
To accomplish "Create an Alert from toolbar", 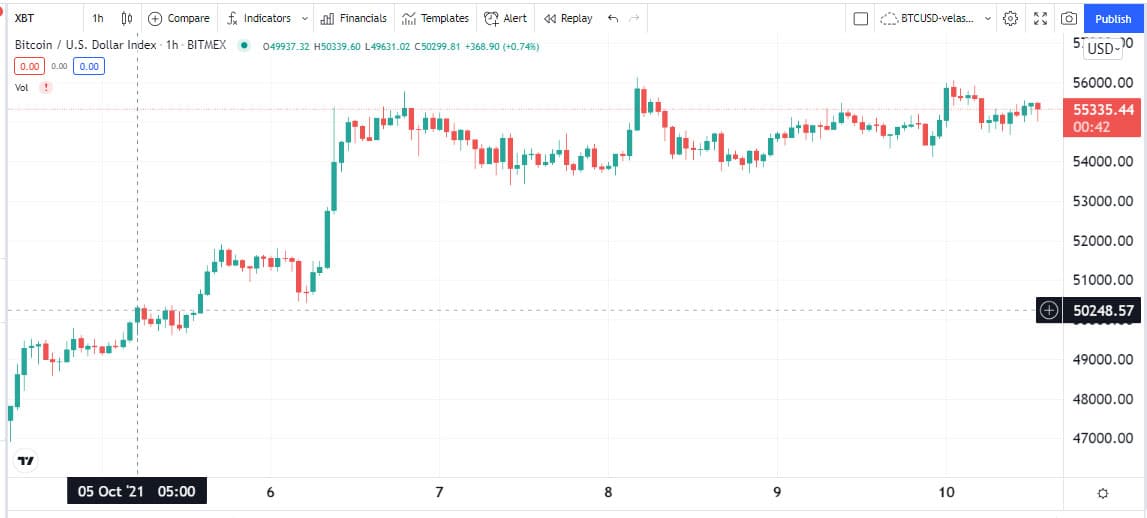I will click(505, 18).
